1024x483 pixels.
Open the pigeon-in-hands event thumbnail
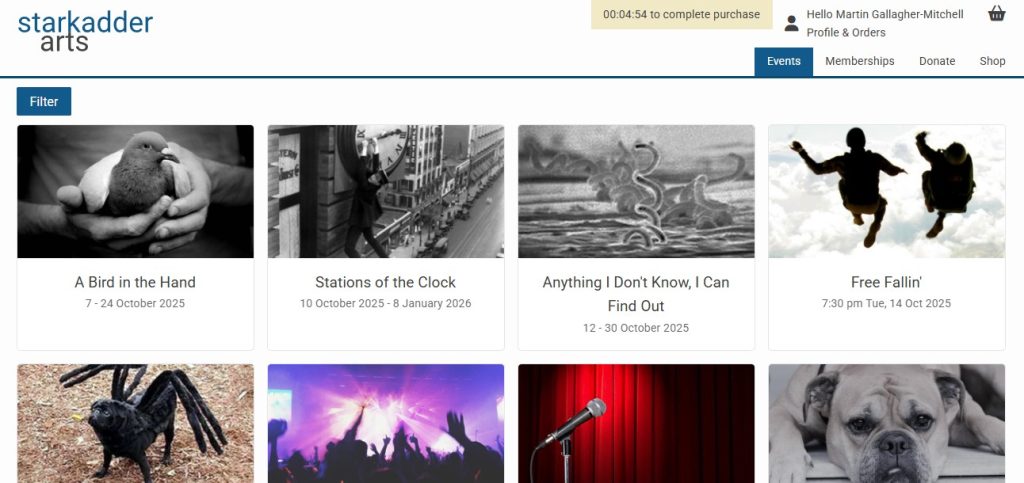click(x=135, y=191)
